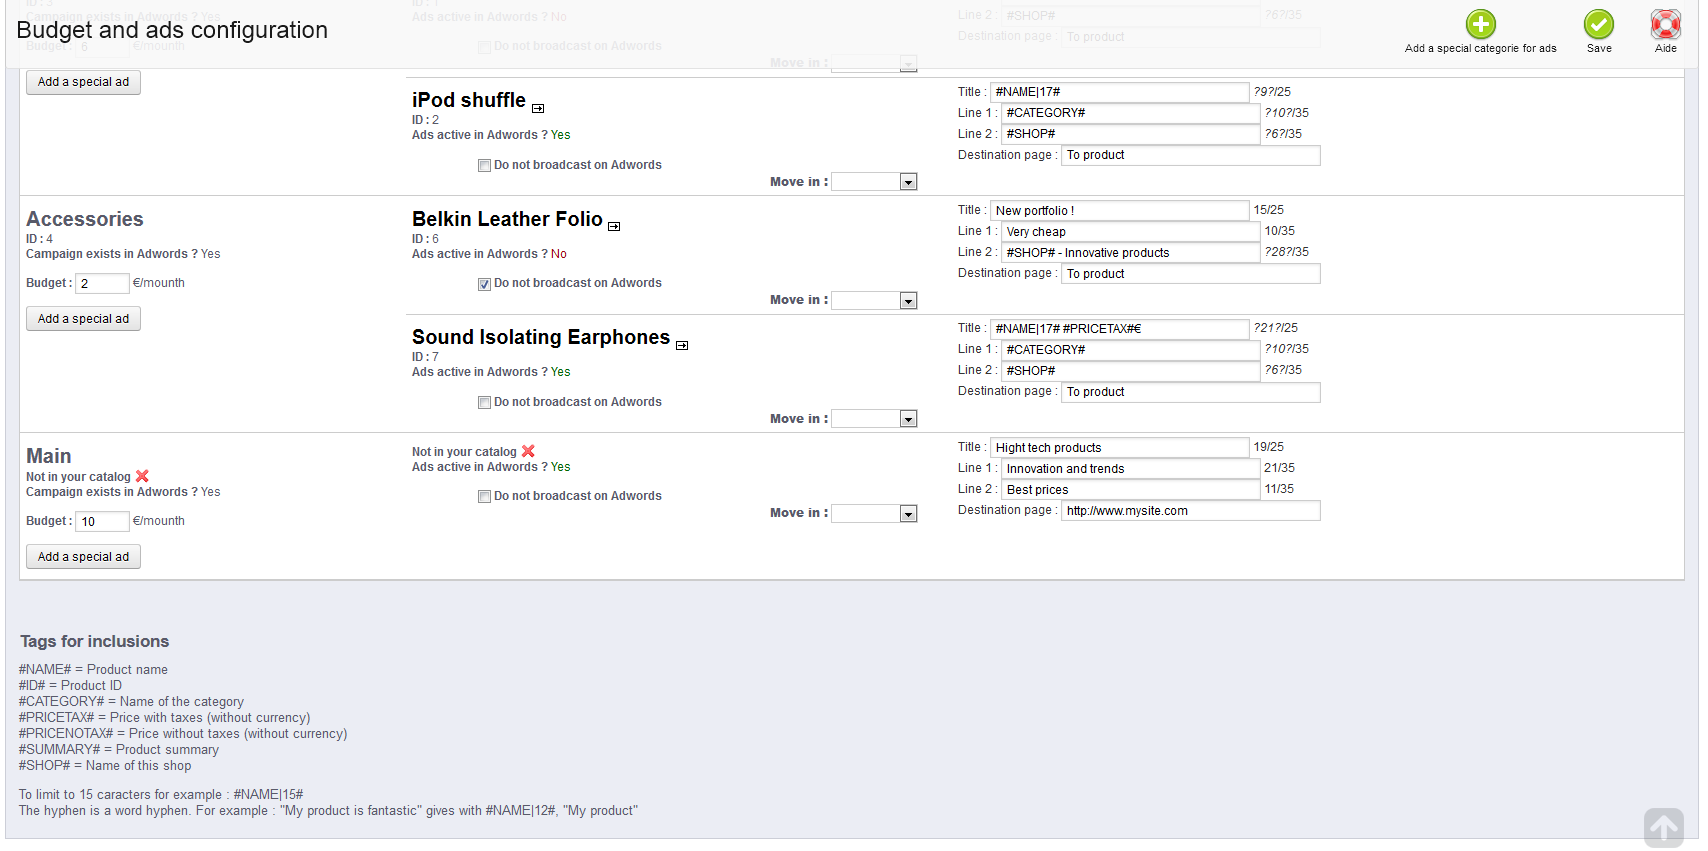Click Earphones Line 1 #CATEGORY# field
This screenshot has width=1708, height=851.
tap(1130, 350)
